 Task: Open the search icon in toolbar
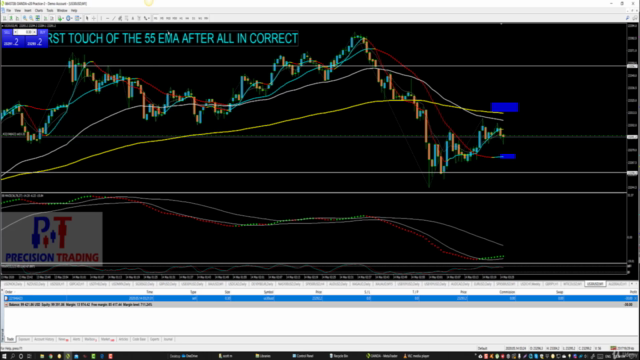[x=627, y=18]
